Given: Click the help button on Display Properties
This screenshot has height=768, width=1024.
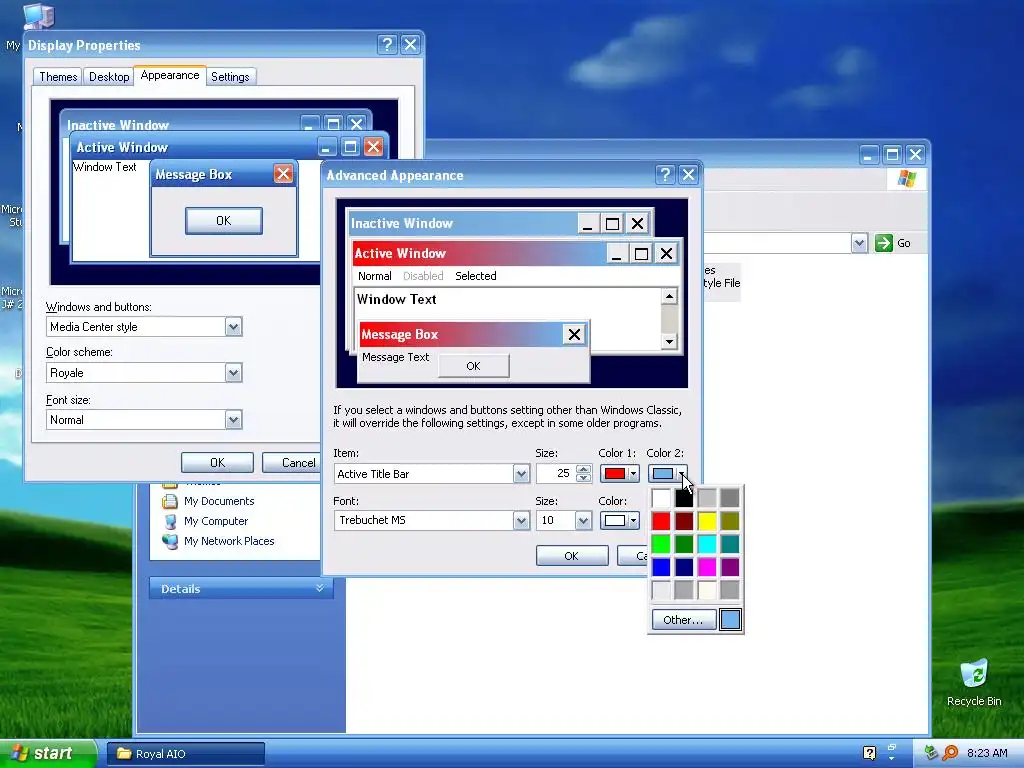Looking at the screenshot, I should (387, 44).
